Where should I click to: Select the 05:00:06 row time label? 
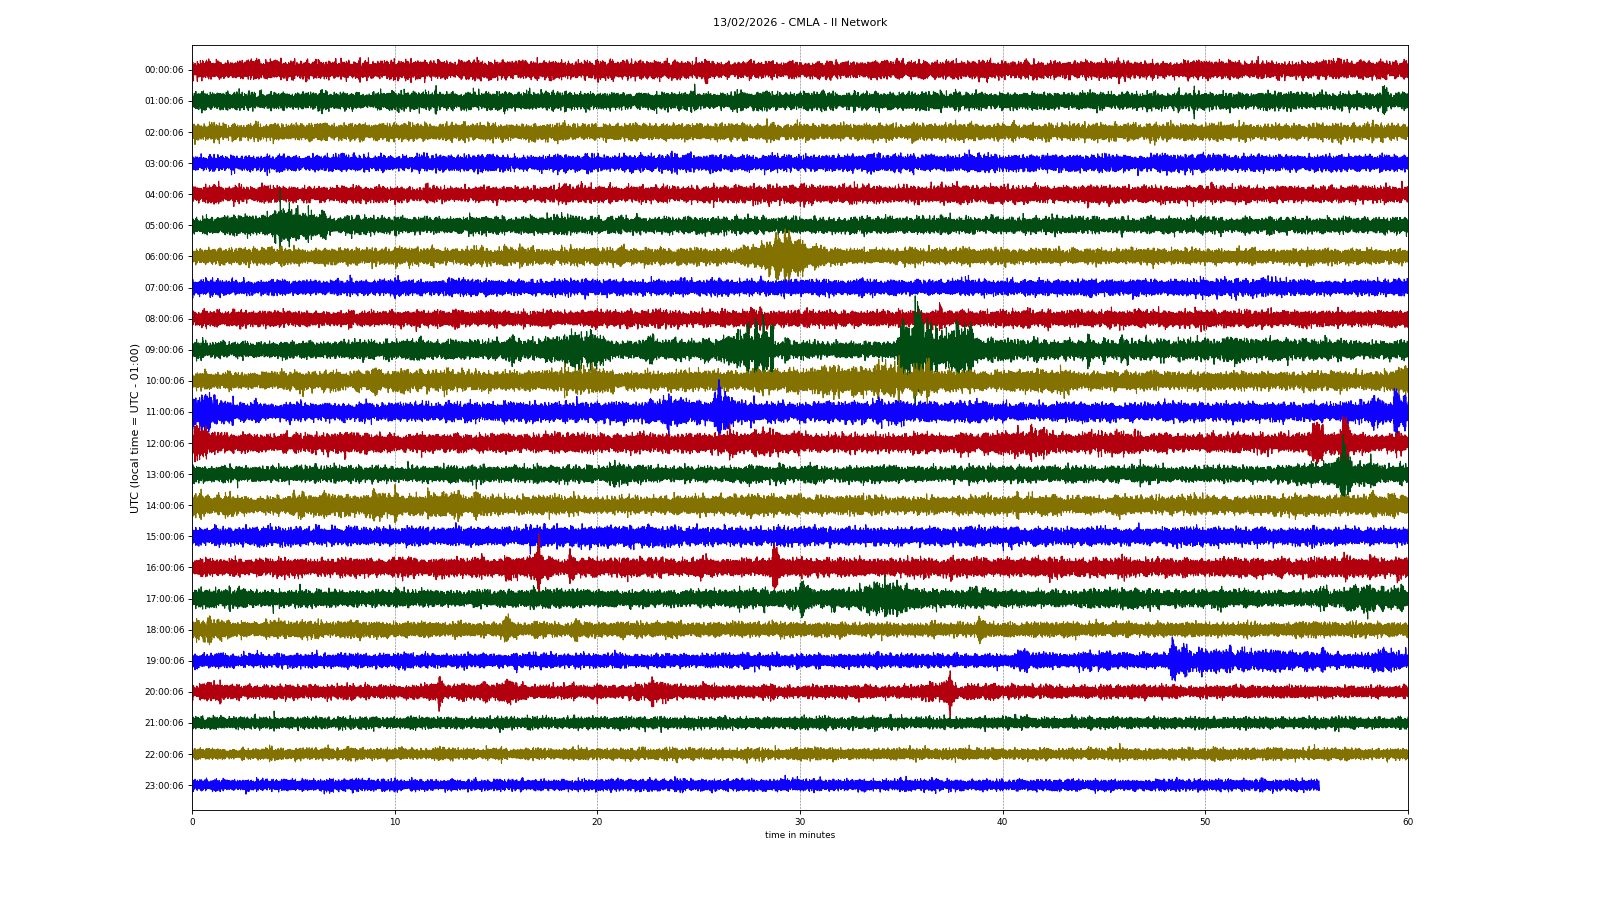tap(164, 226)
